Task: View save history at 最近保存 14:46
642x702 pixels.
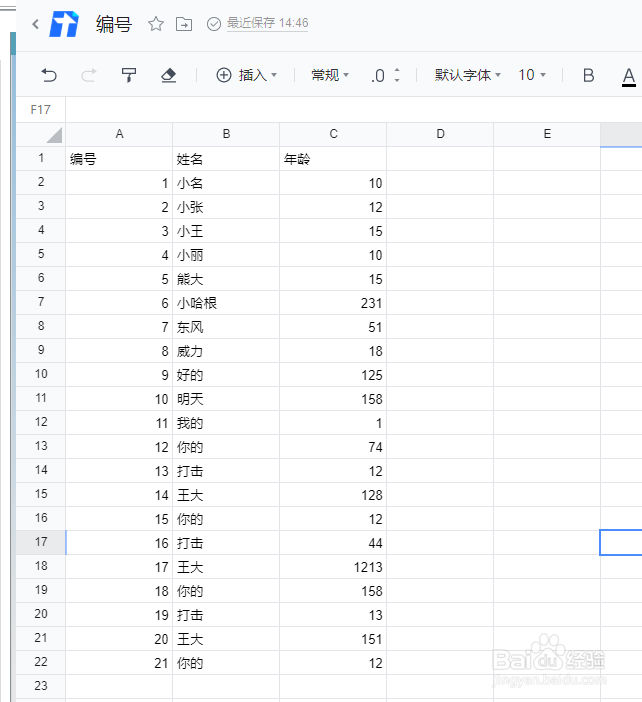Action: click(267, 23)
